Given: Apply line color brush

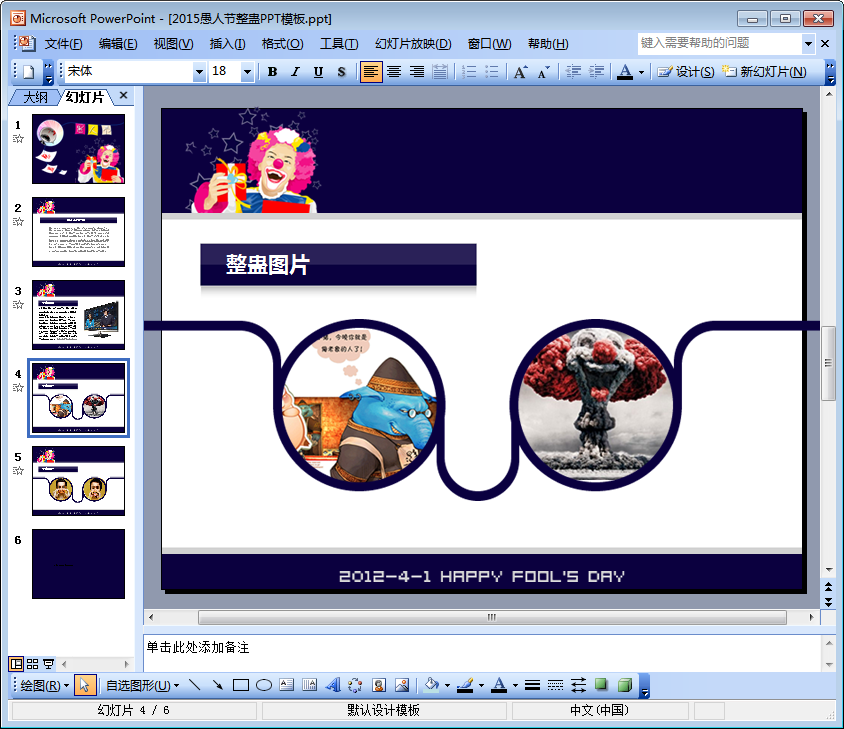Looking at the screenshot, I should point(465,685).
